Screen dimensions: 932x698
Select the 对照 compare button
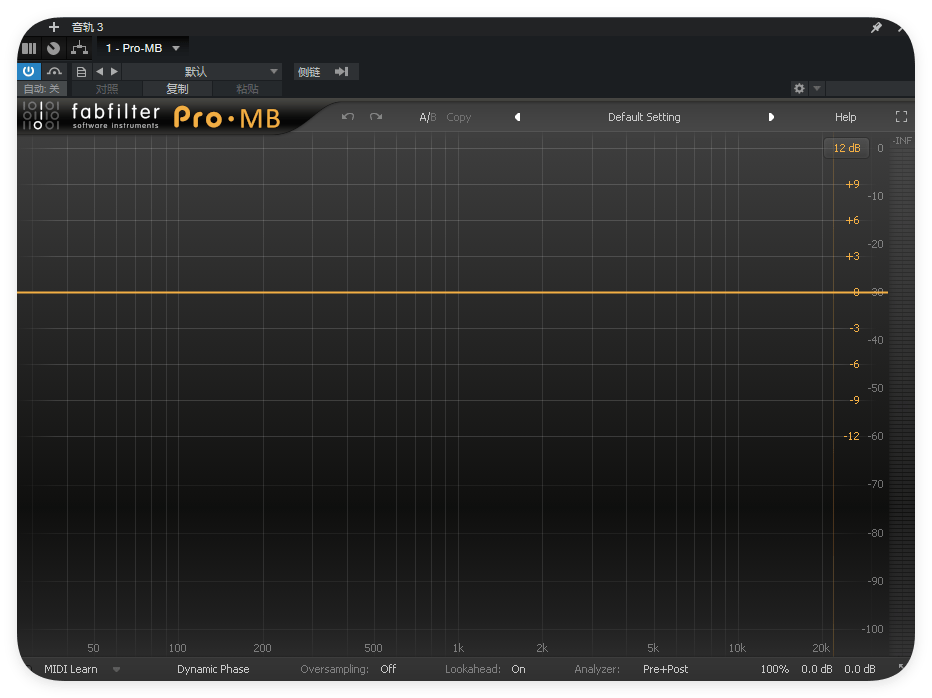tap(107, 89)
